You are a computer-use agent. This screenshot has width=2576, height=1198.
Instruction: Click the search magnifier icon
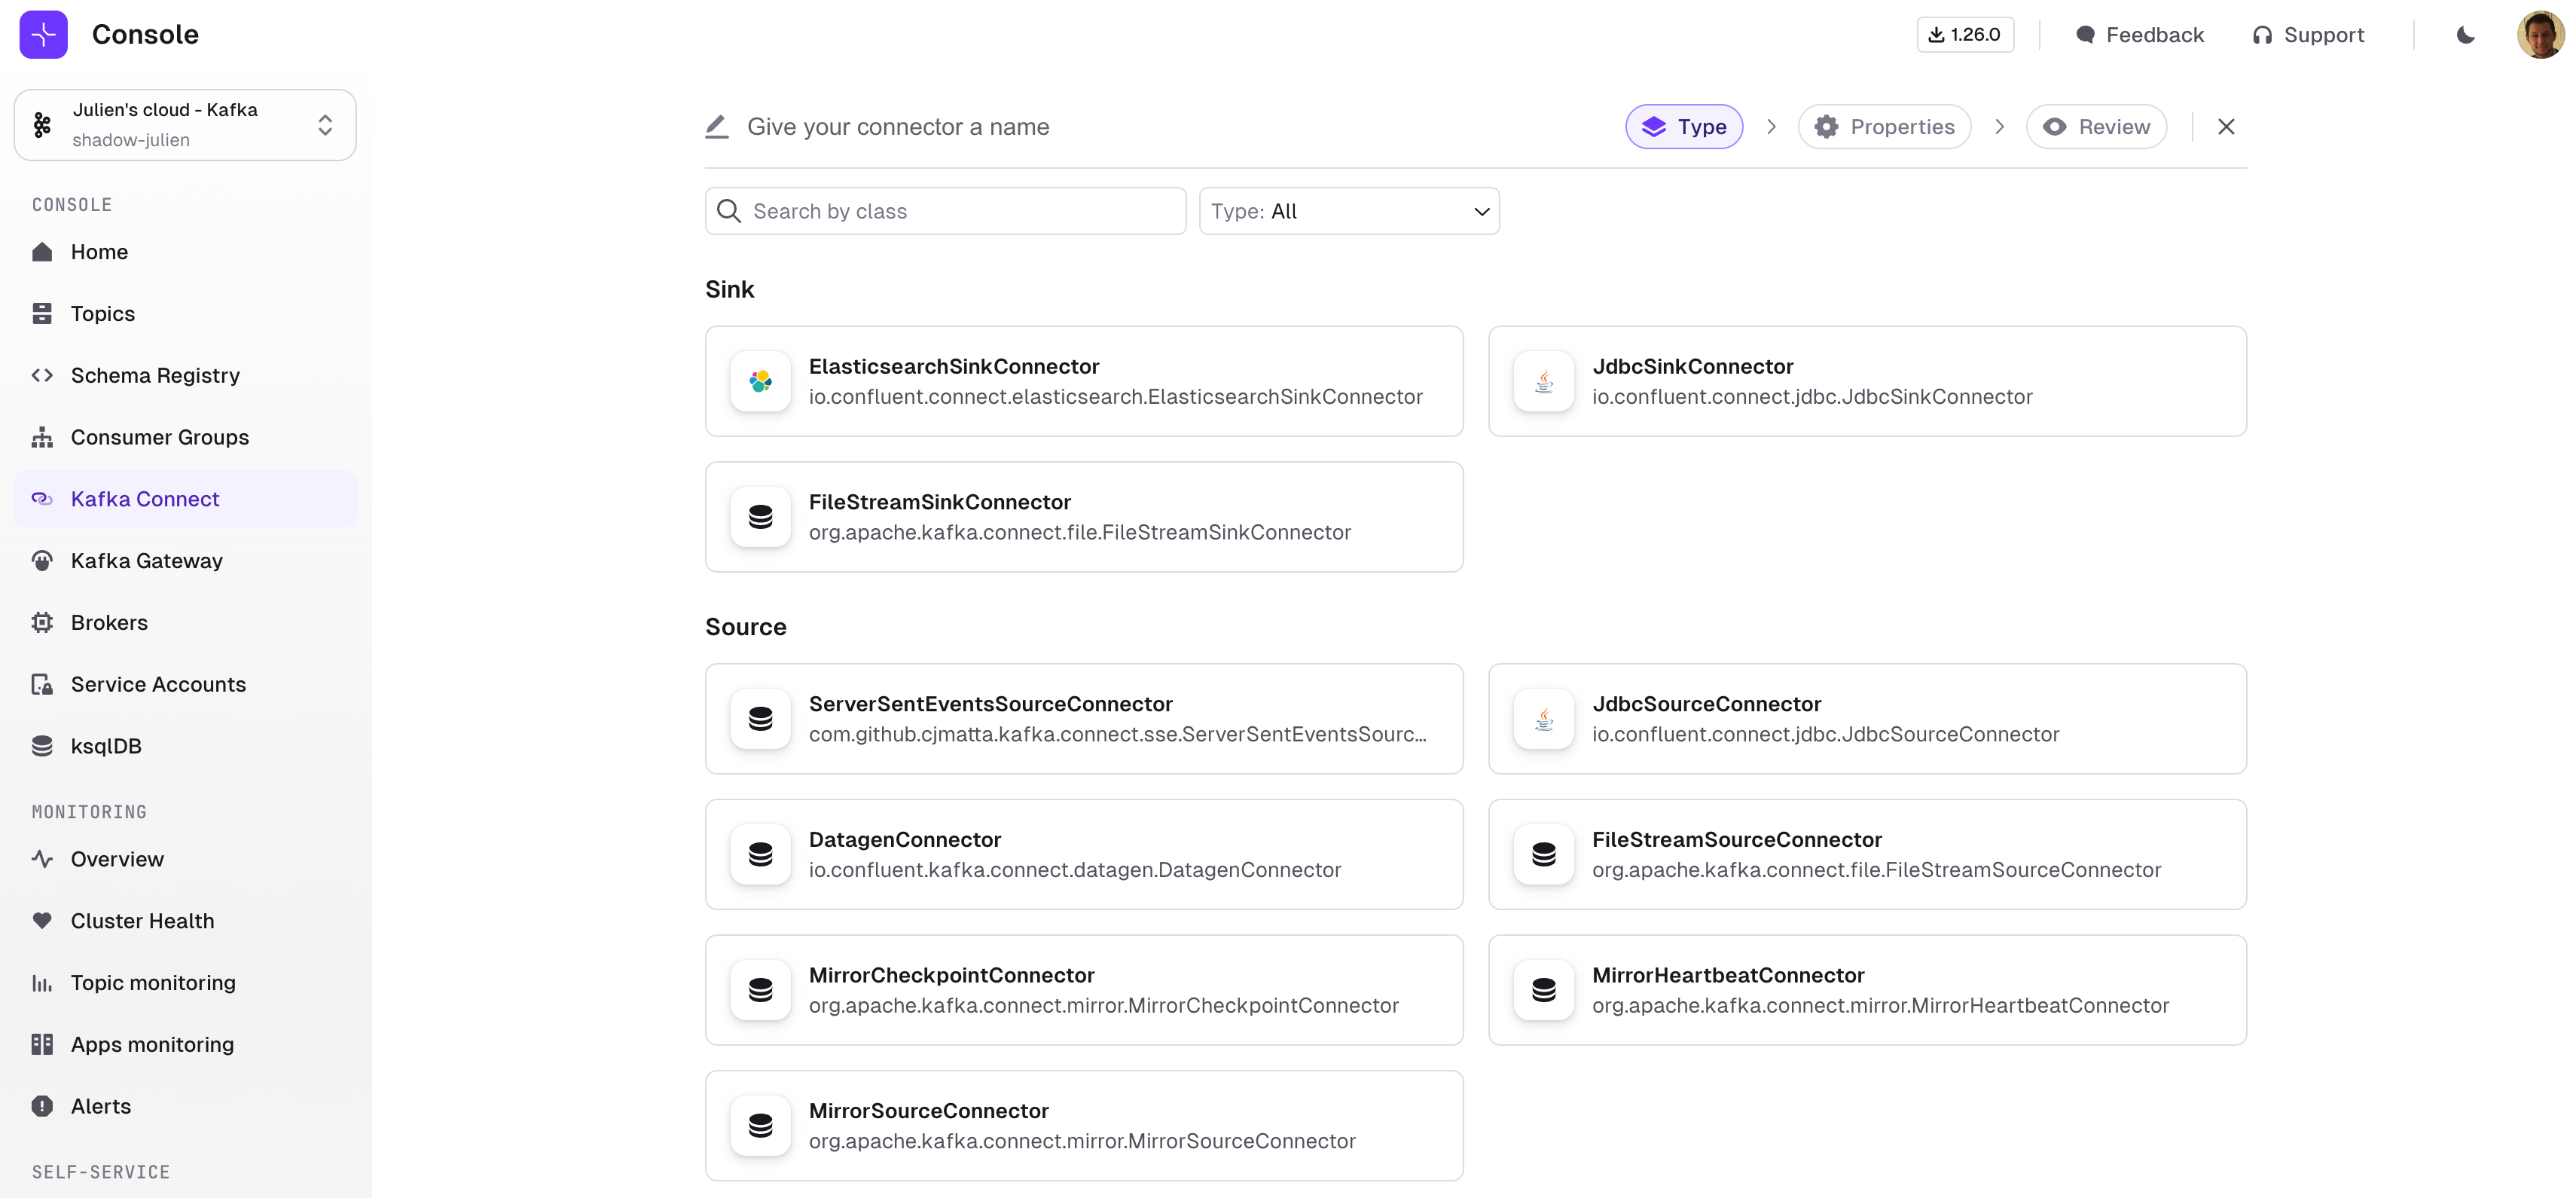tap(729, 211)
